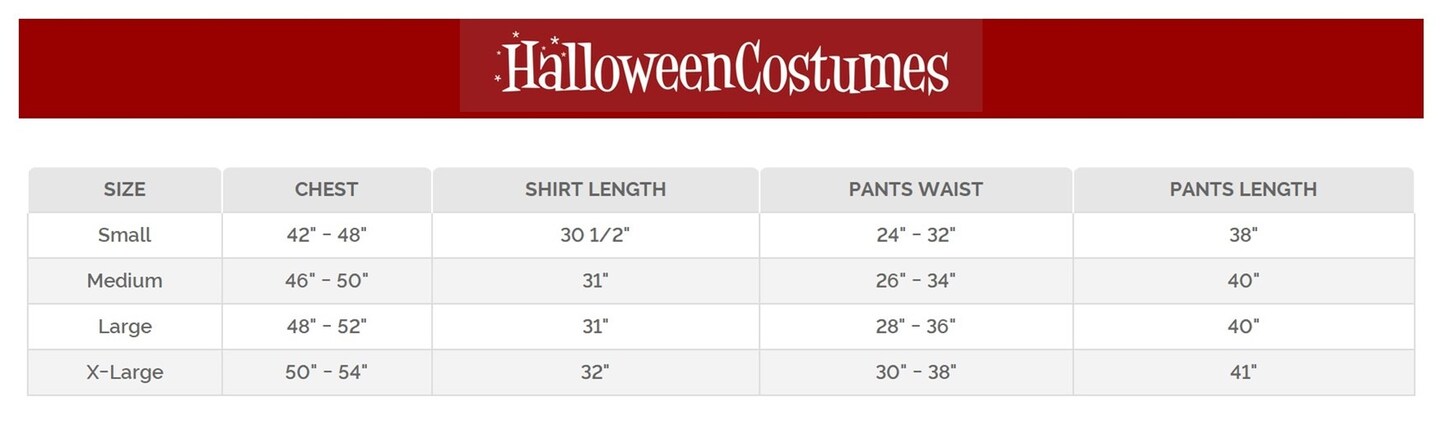This screenshot has height=423, width=1440.
Task: Click the 30 1/2" shirt length cell
Action: click(x=595, y=235)
